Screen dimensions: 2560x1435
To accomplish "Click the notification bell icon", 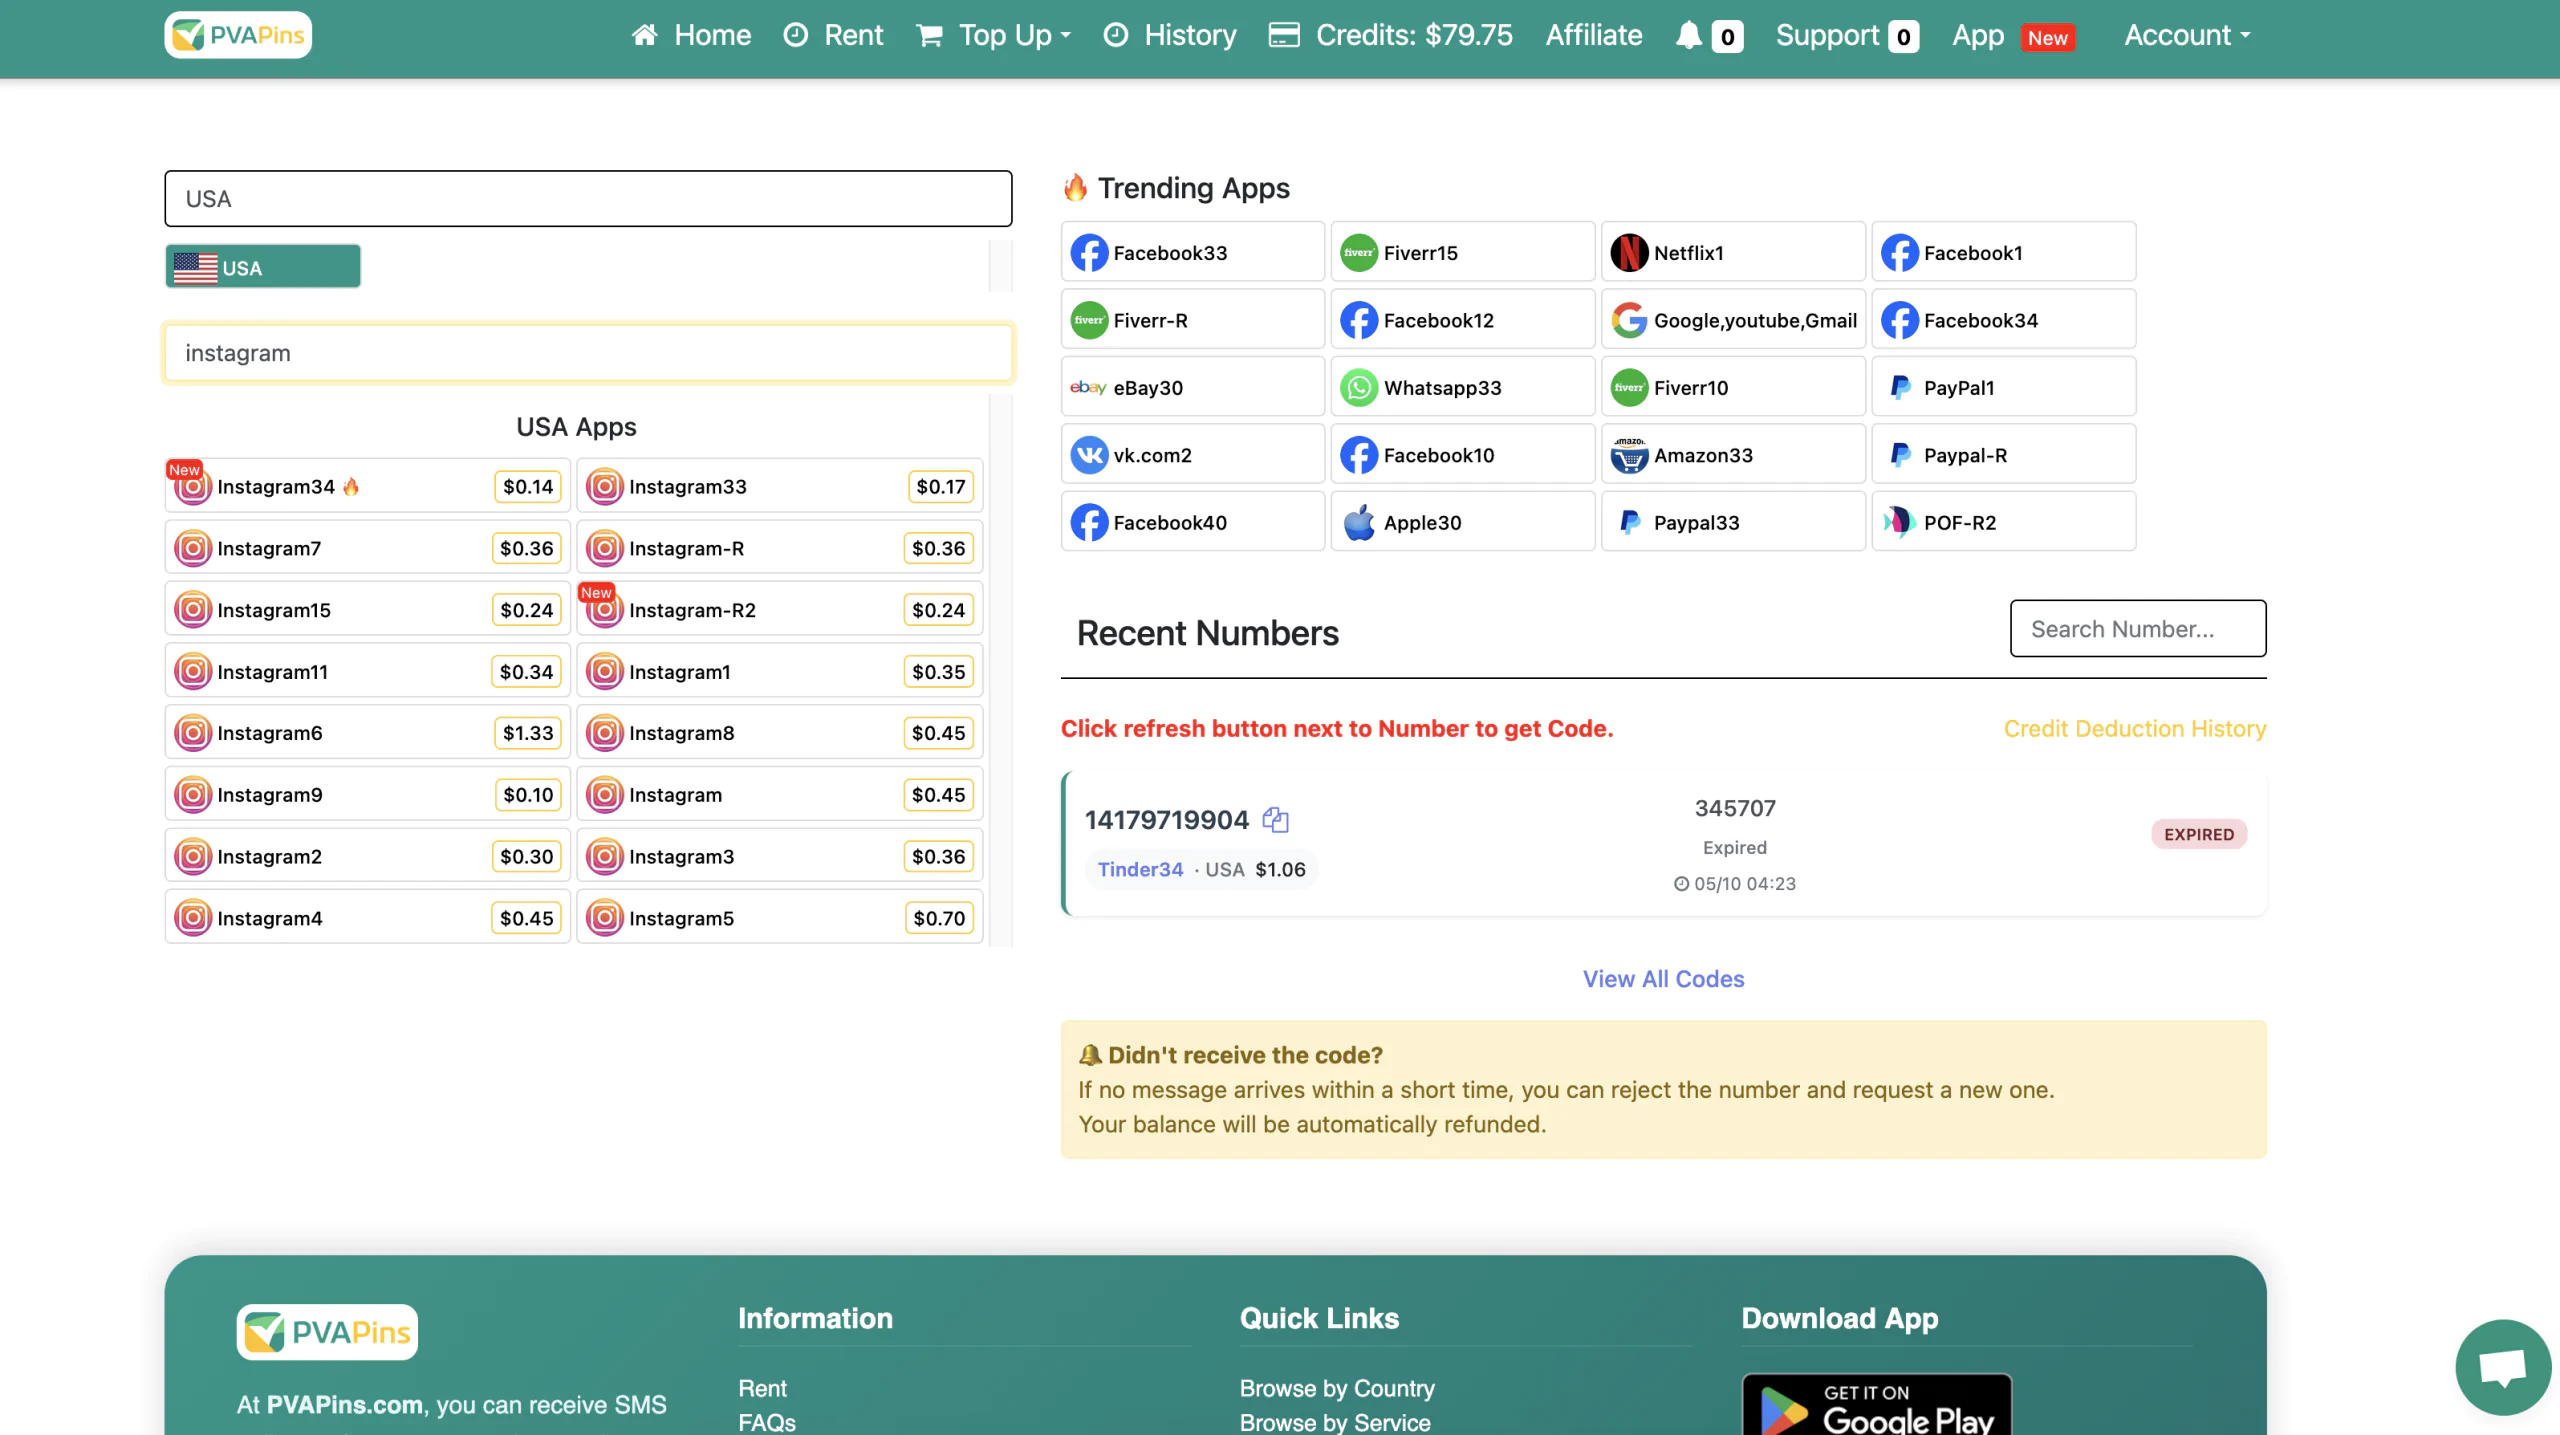I will pyautogui.click(x=1689, y=36).
